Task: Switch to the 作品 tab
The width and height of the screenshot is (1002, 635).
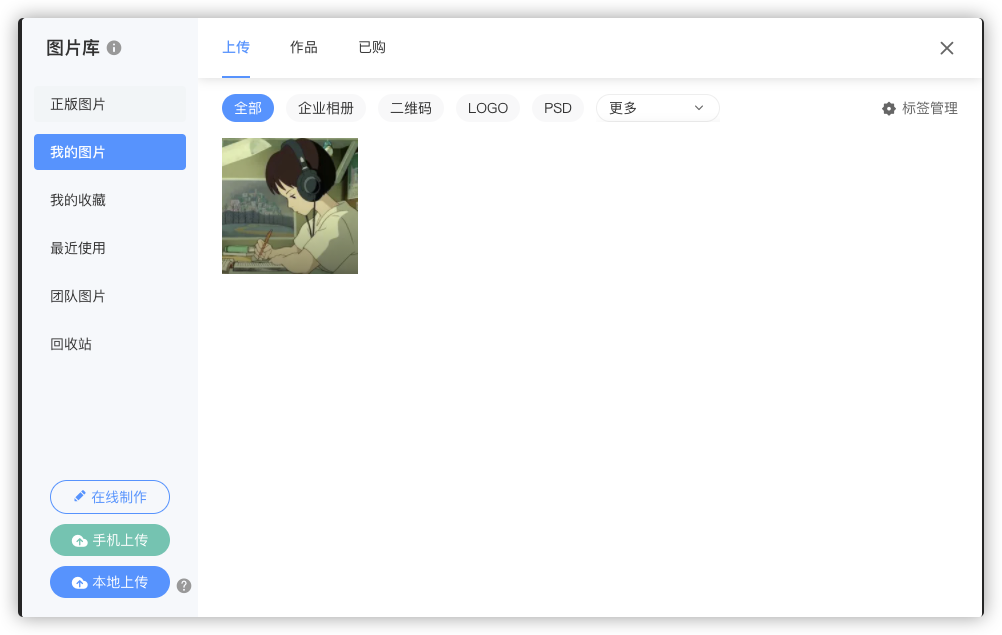Action: (303, 47)
